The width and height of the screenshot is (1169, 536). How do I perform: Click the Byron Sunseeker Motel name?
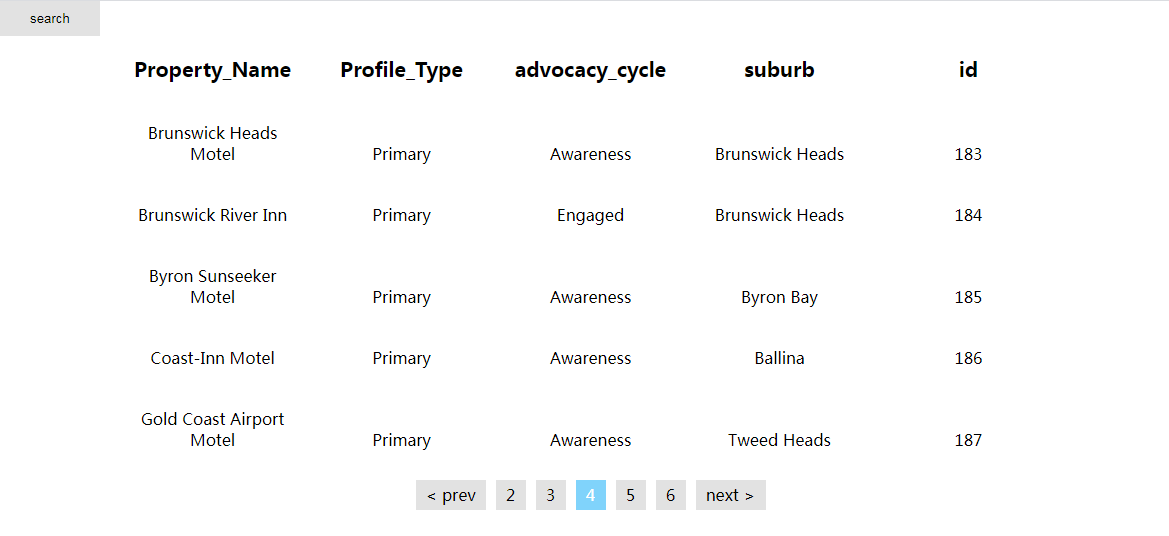pyautogui.click(x=213, y=287)
